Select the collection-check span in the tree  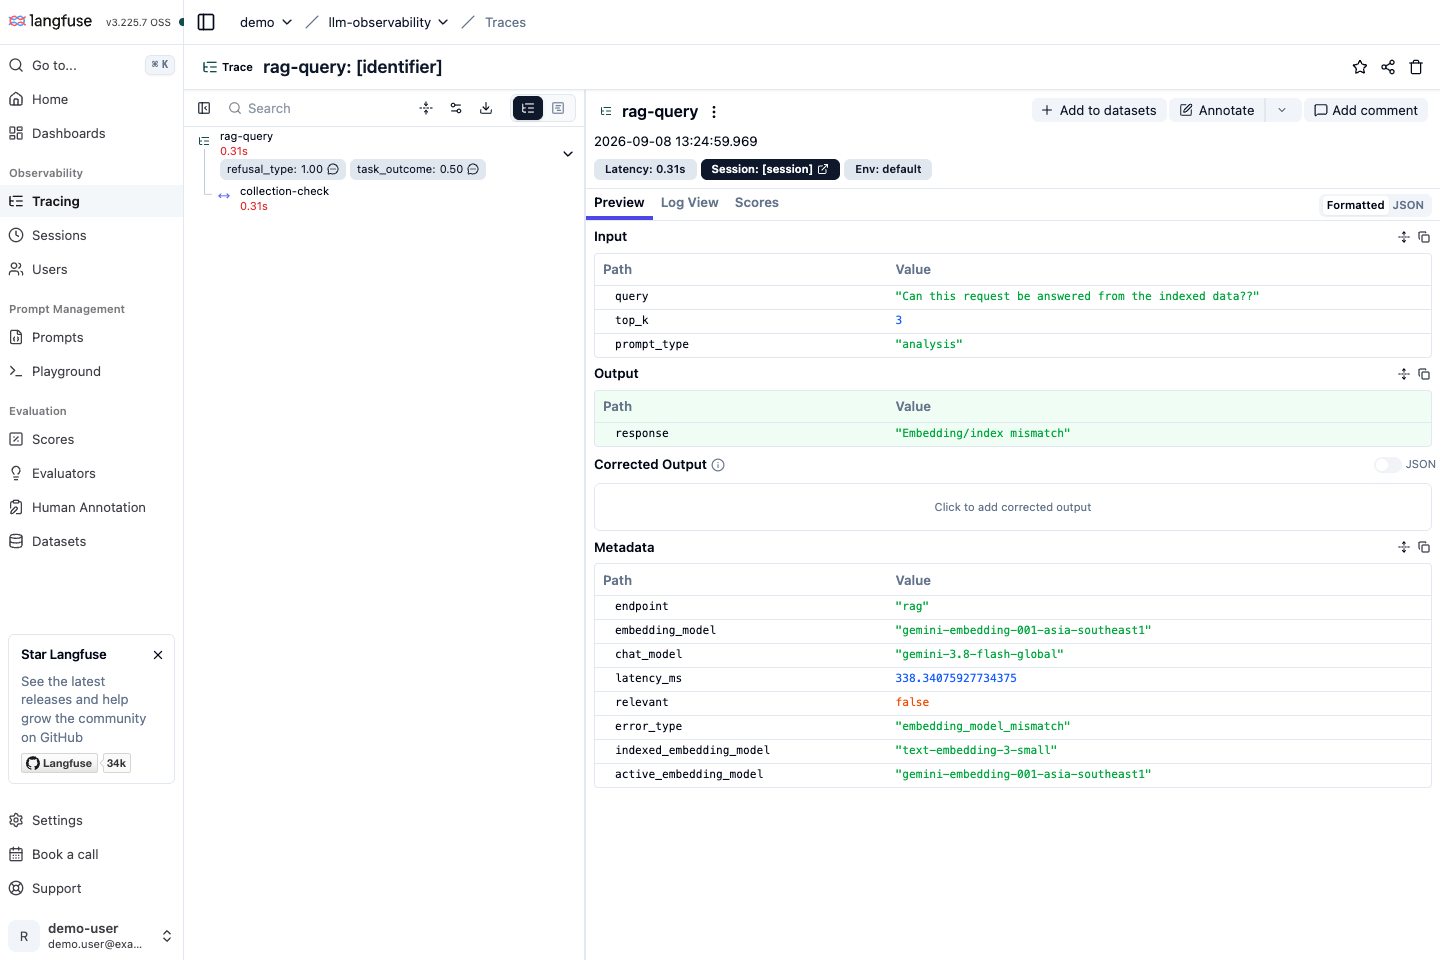(x=284, y=198)
